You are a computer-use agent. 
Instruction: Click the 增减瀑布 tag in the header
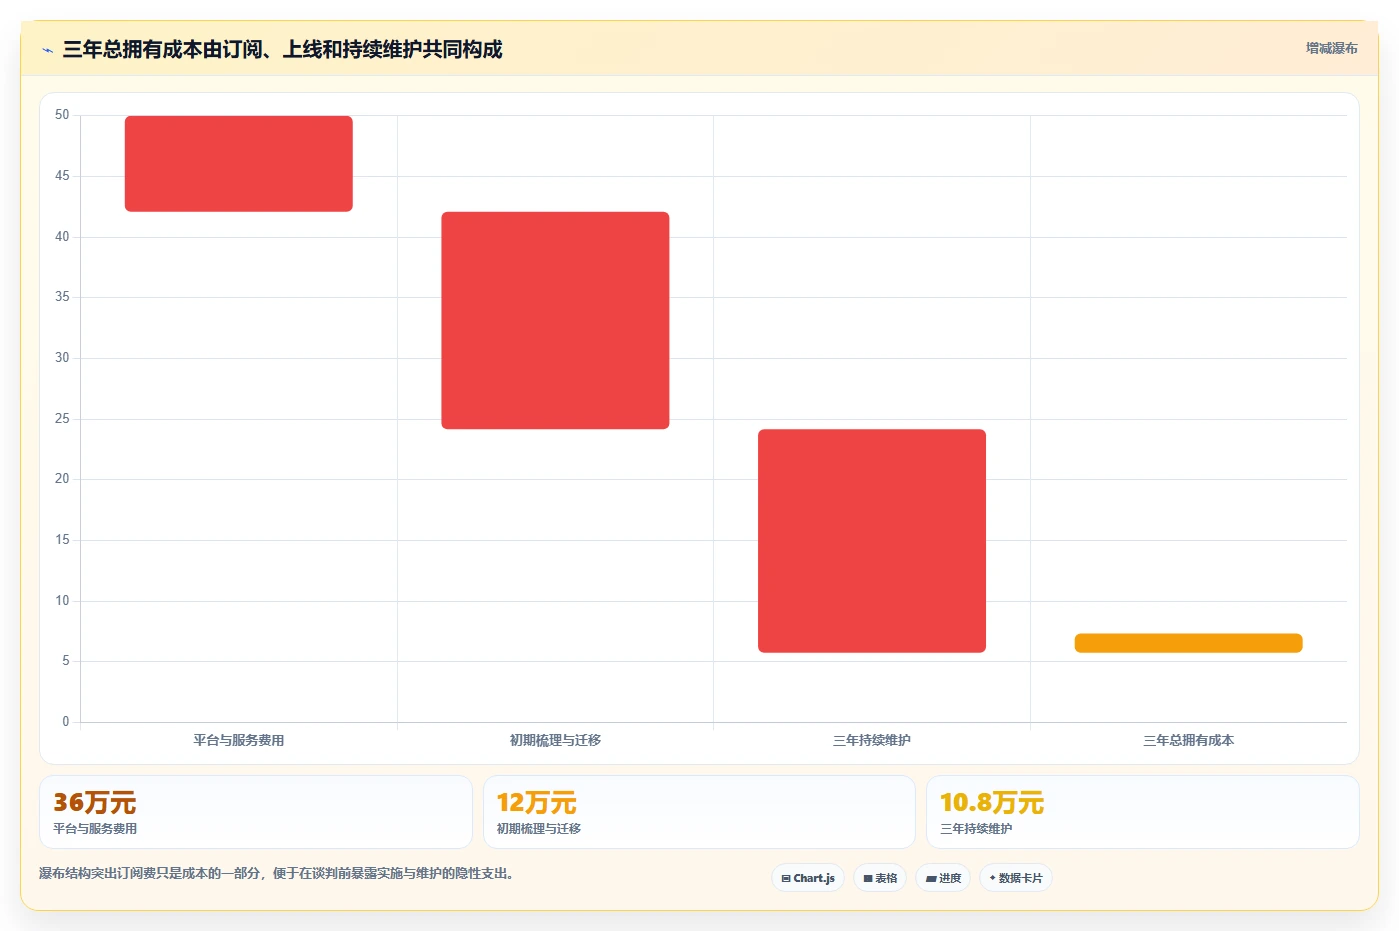[x=1331, y=48]
